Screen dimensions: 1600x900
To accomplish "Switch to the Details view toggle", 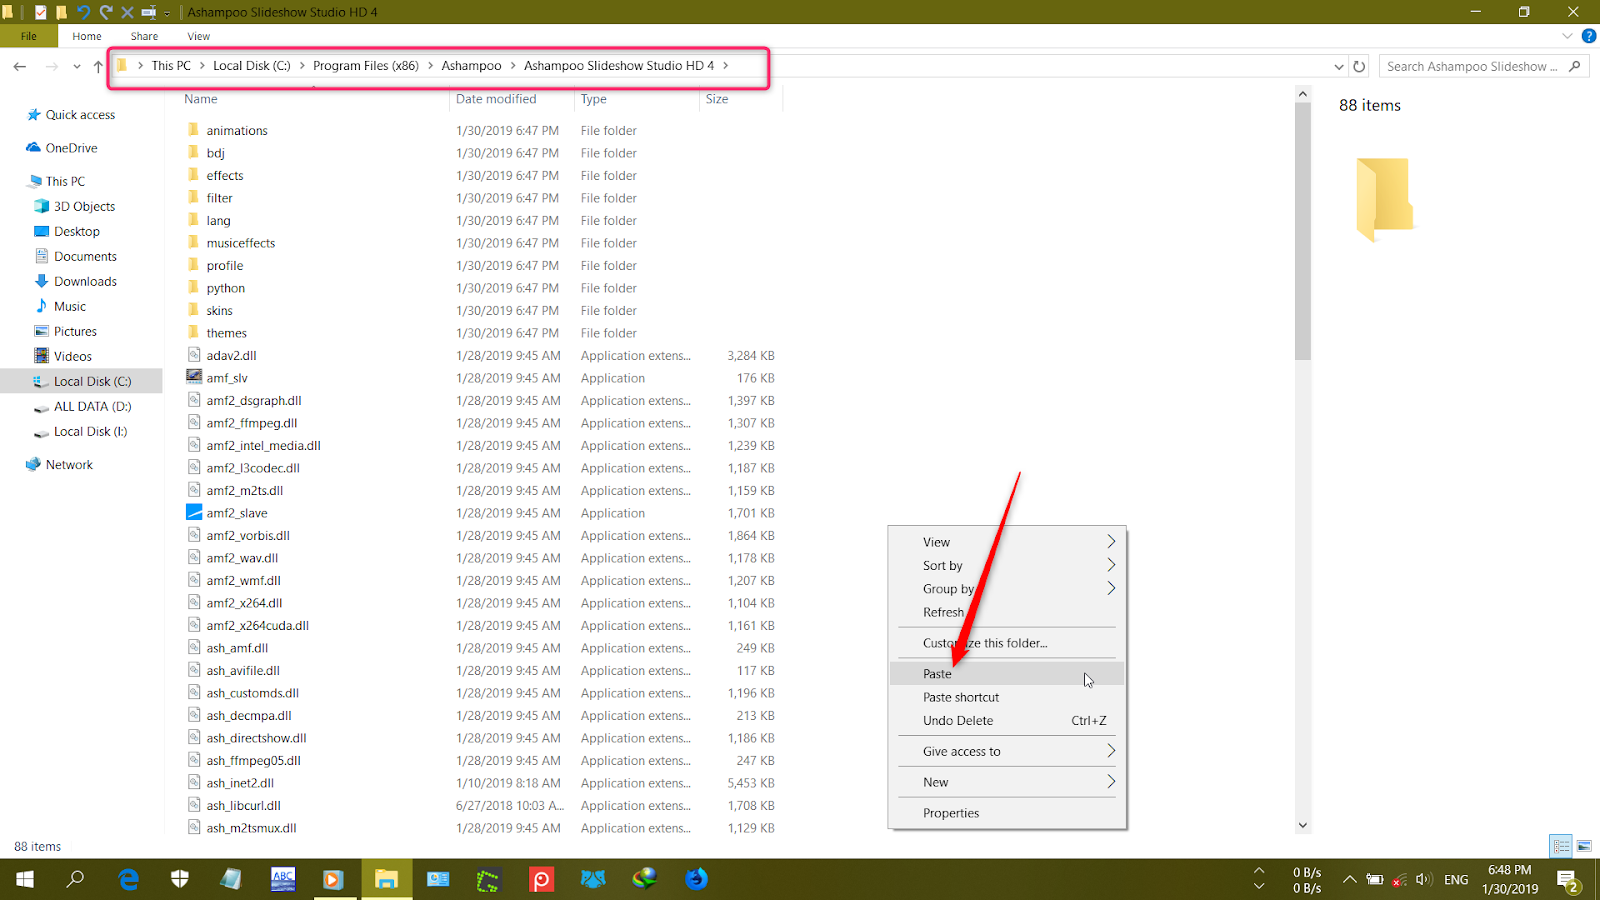I will 1561,846.
